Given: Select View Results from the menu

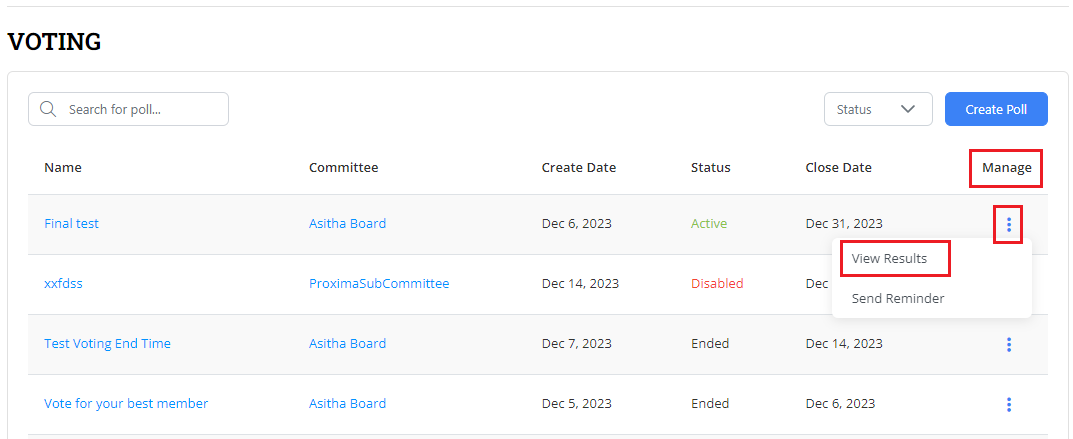Looking at the screenshot, I should (889, 258).
